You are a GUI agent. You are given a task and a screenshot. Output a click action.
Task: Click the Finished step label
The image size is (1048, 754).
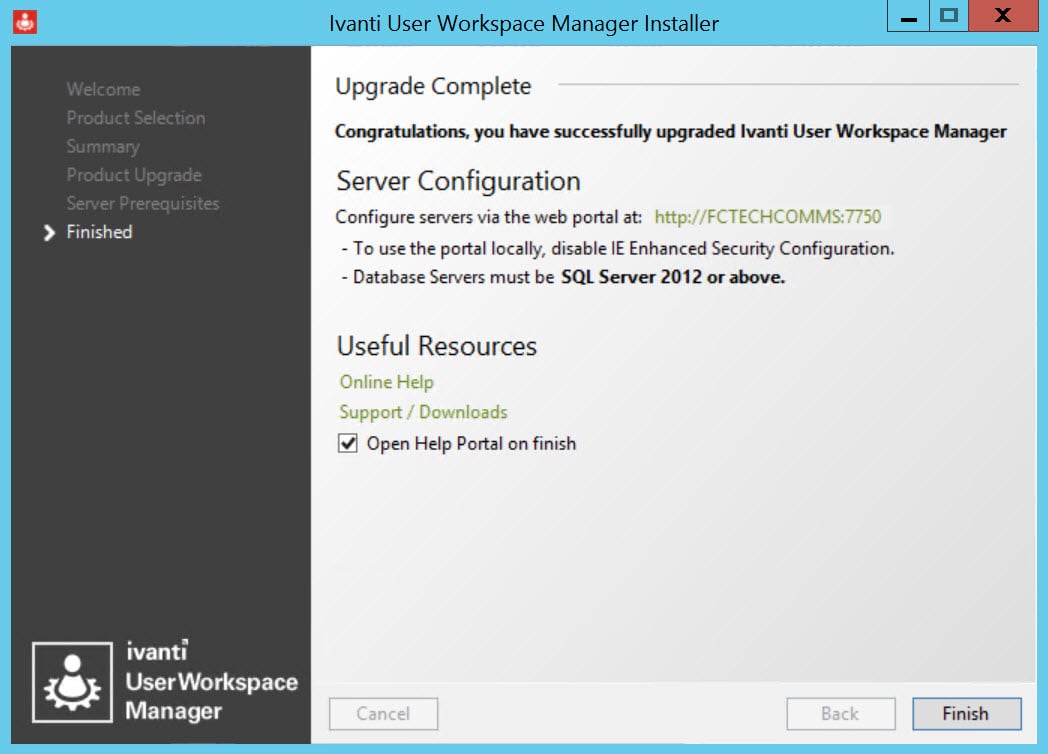pos(99,232)
